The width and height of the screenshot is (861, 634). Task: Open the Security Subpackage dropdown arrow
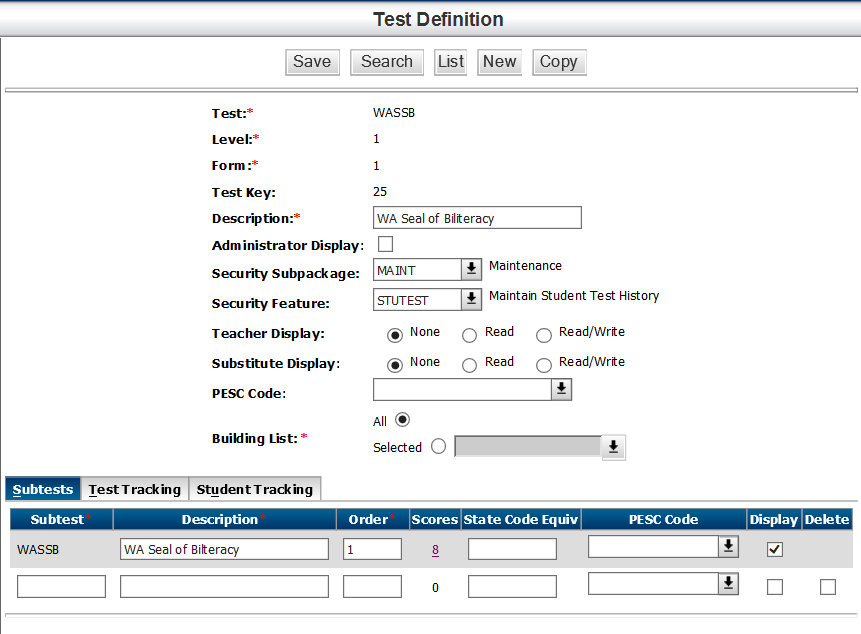(471, 270)
